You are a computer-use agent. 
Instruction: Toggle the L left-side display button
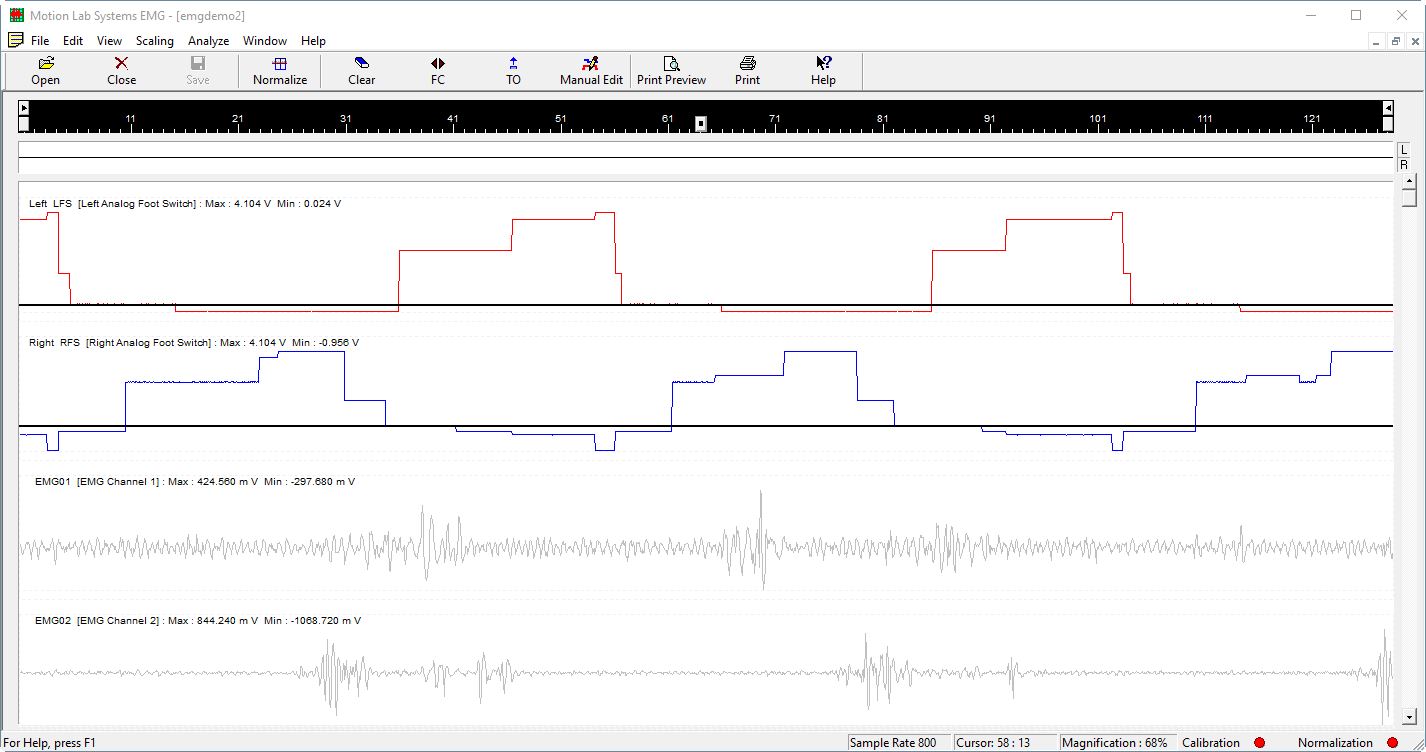coord(1404,148)
